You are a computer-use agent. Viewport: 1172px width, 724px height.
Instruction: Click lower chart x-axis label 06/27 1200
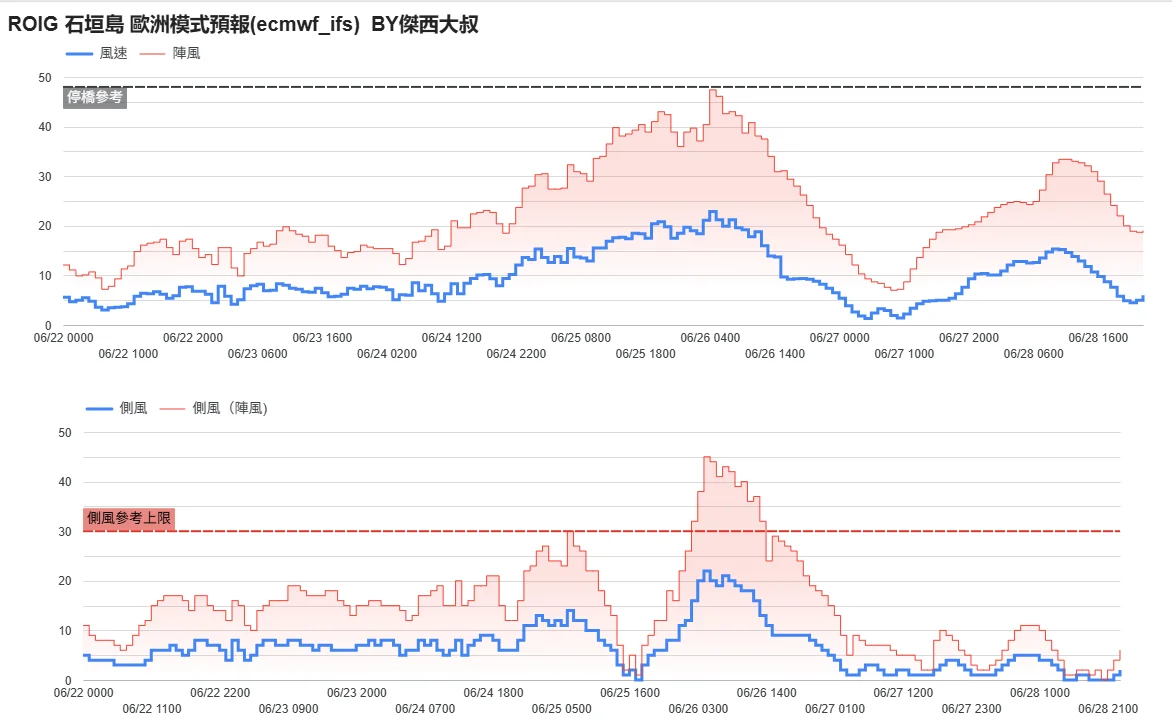[x=903, y=693]
